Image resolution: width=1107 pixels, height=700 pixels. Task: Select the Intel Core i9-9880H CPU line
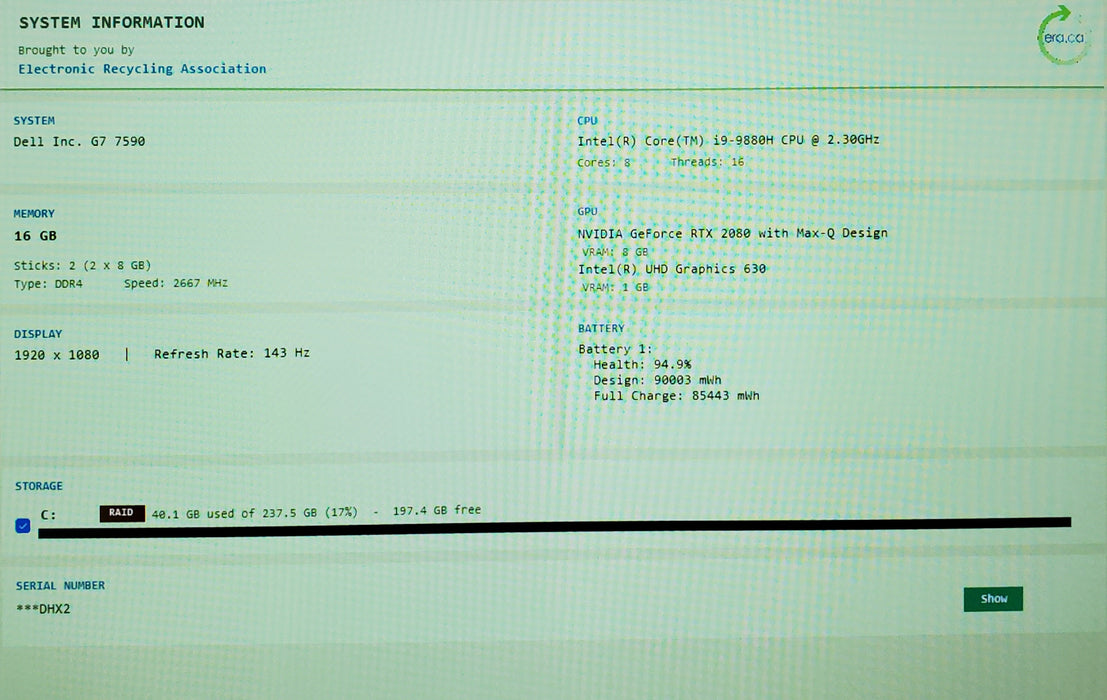[728, 140]
